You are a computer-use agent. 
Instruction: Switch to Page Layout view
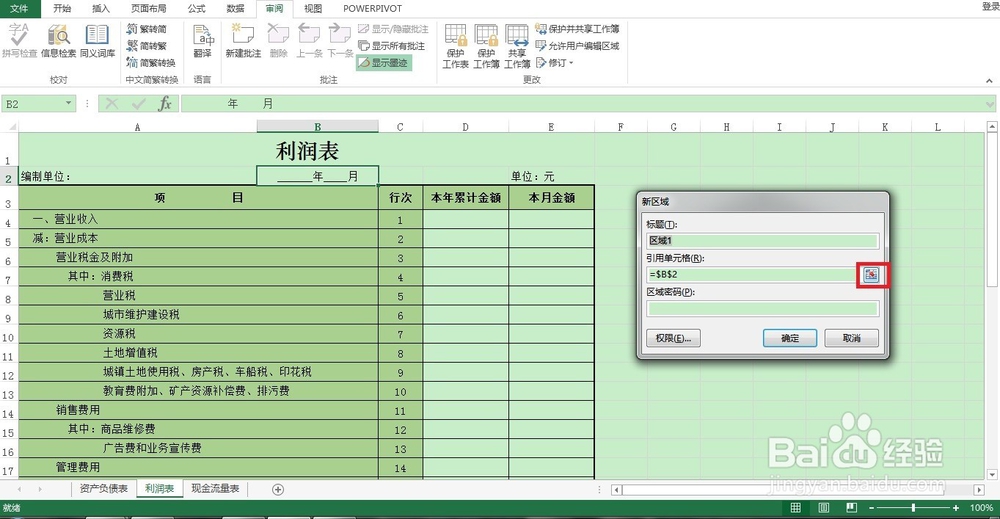(823, 508)
